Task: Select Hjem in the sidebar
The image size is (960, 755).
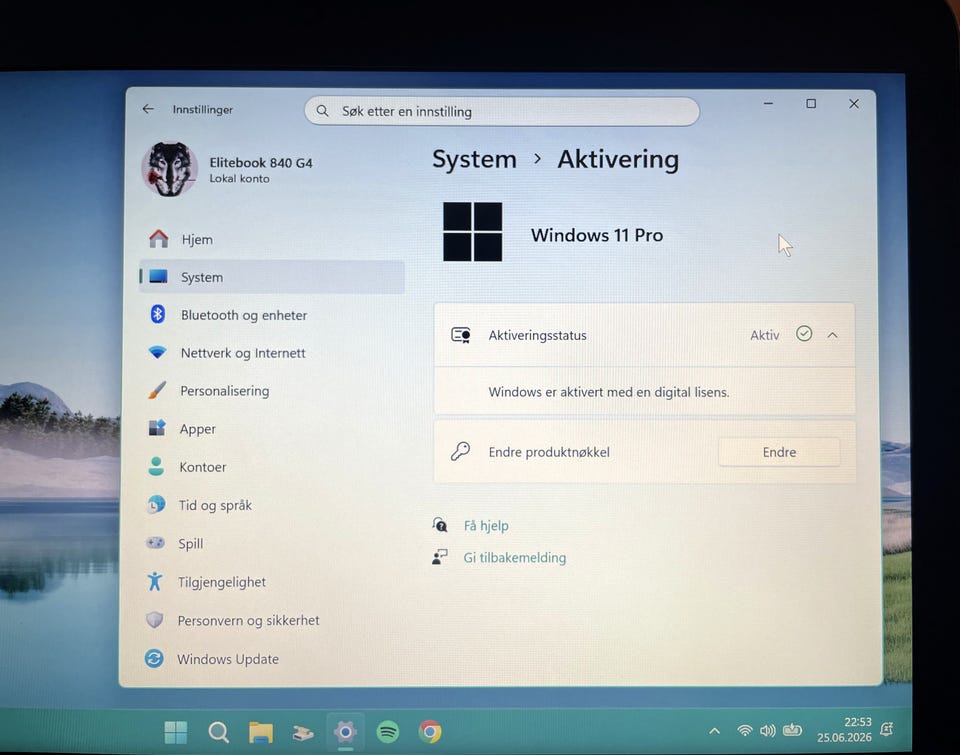Action: coord(272,239)
